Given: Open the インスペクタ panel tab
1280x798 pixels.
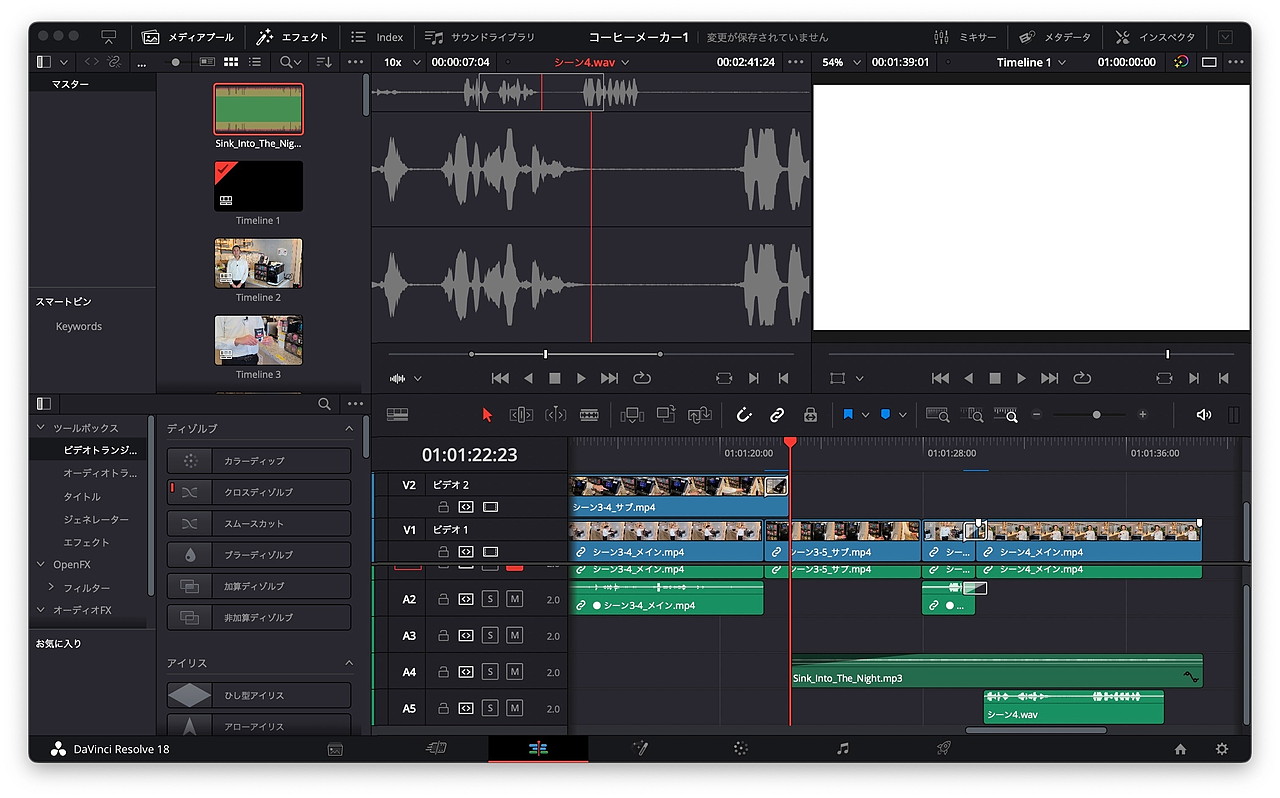Looking at the screenshot, I should 1155,37.
